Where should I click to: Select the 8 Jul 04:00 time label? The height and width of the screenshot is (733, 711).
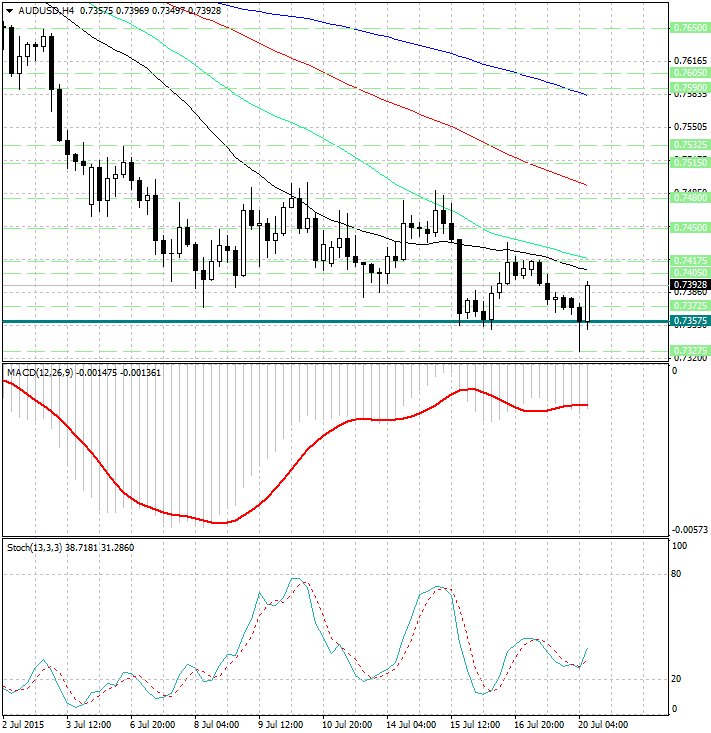pos(216,725)
